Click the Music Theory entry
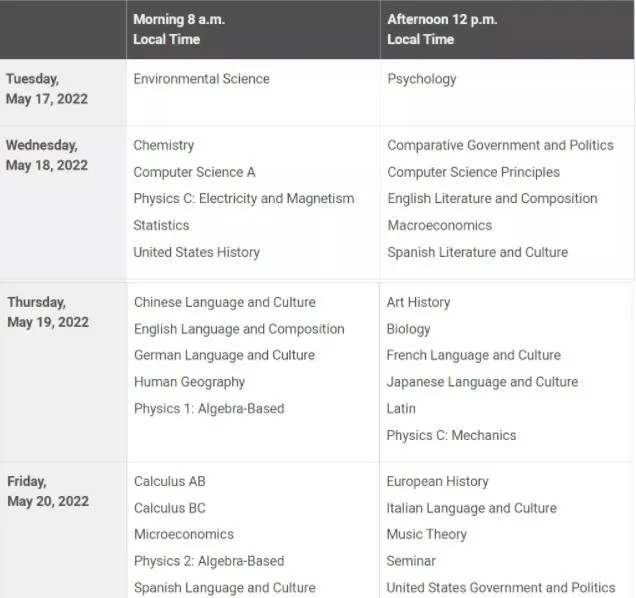Image resolution: width=636 pixels, height=598 pixels. (427, 535)
